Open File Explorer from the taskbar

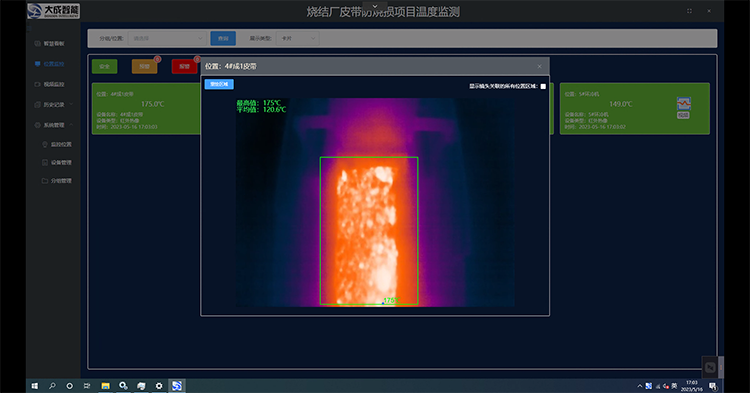[105, 386]
